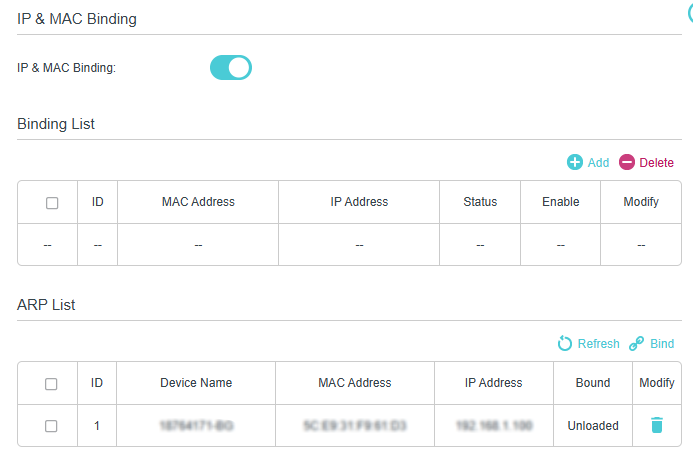Screen dimensions: 693x460
Task: Click the ID value 1 in ARP List
Action: pos(97,426)
